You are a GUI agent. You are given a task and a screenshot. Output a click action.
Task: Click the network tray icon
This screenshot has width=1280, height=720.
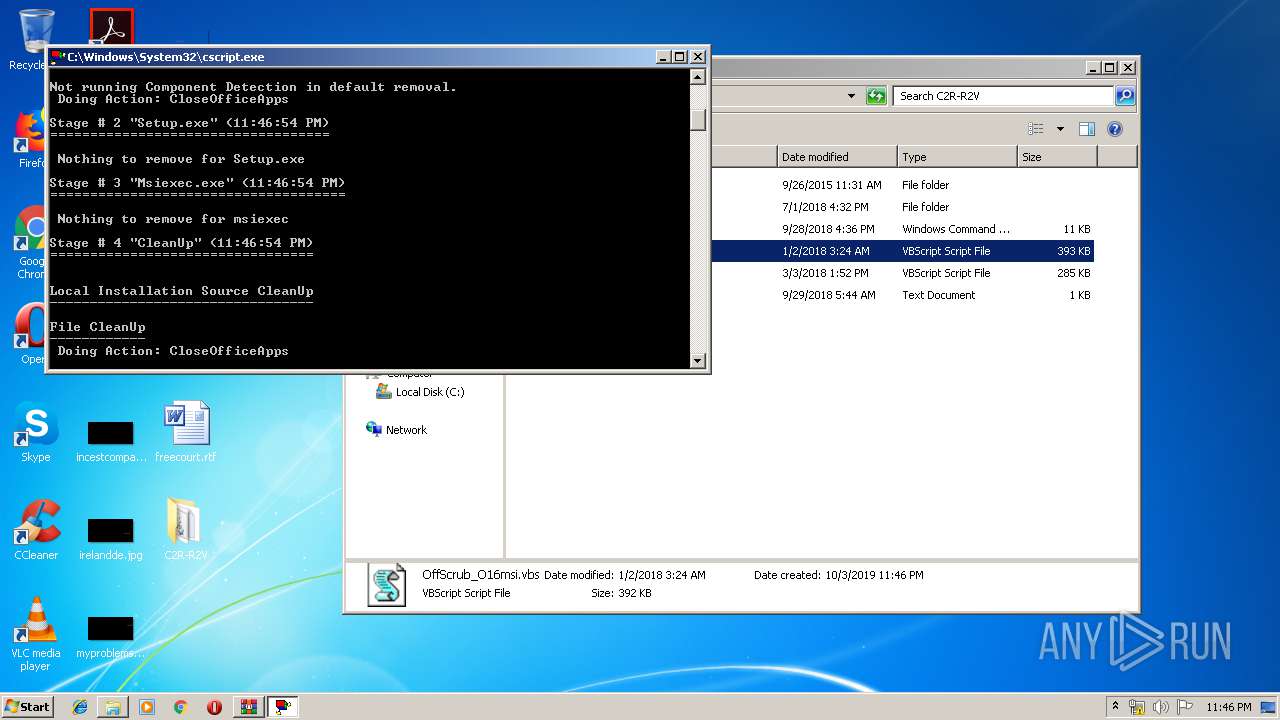pyautogui.click(x=1138, y=707)
